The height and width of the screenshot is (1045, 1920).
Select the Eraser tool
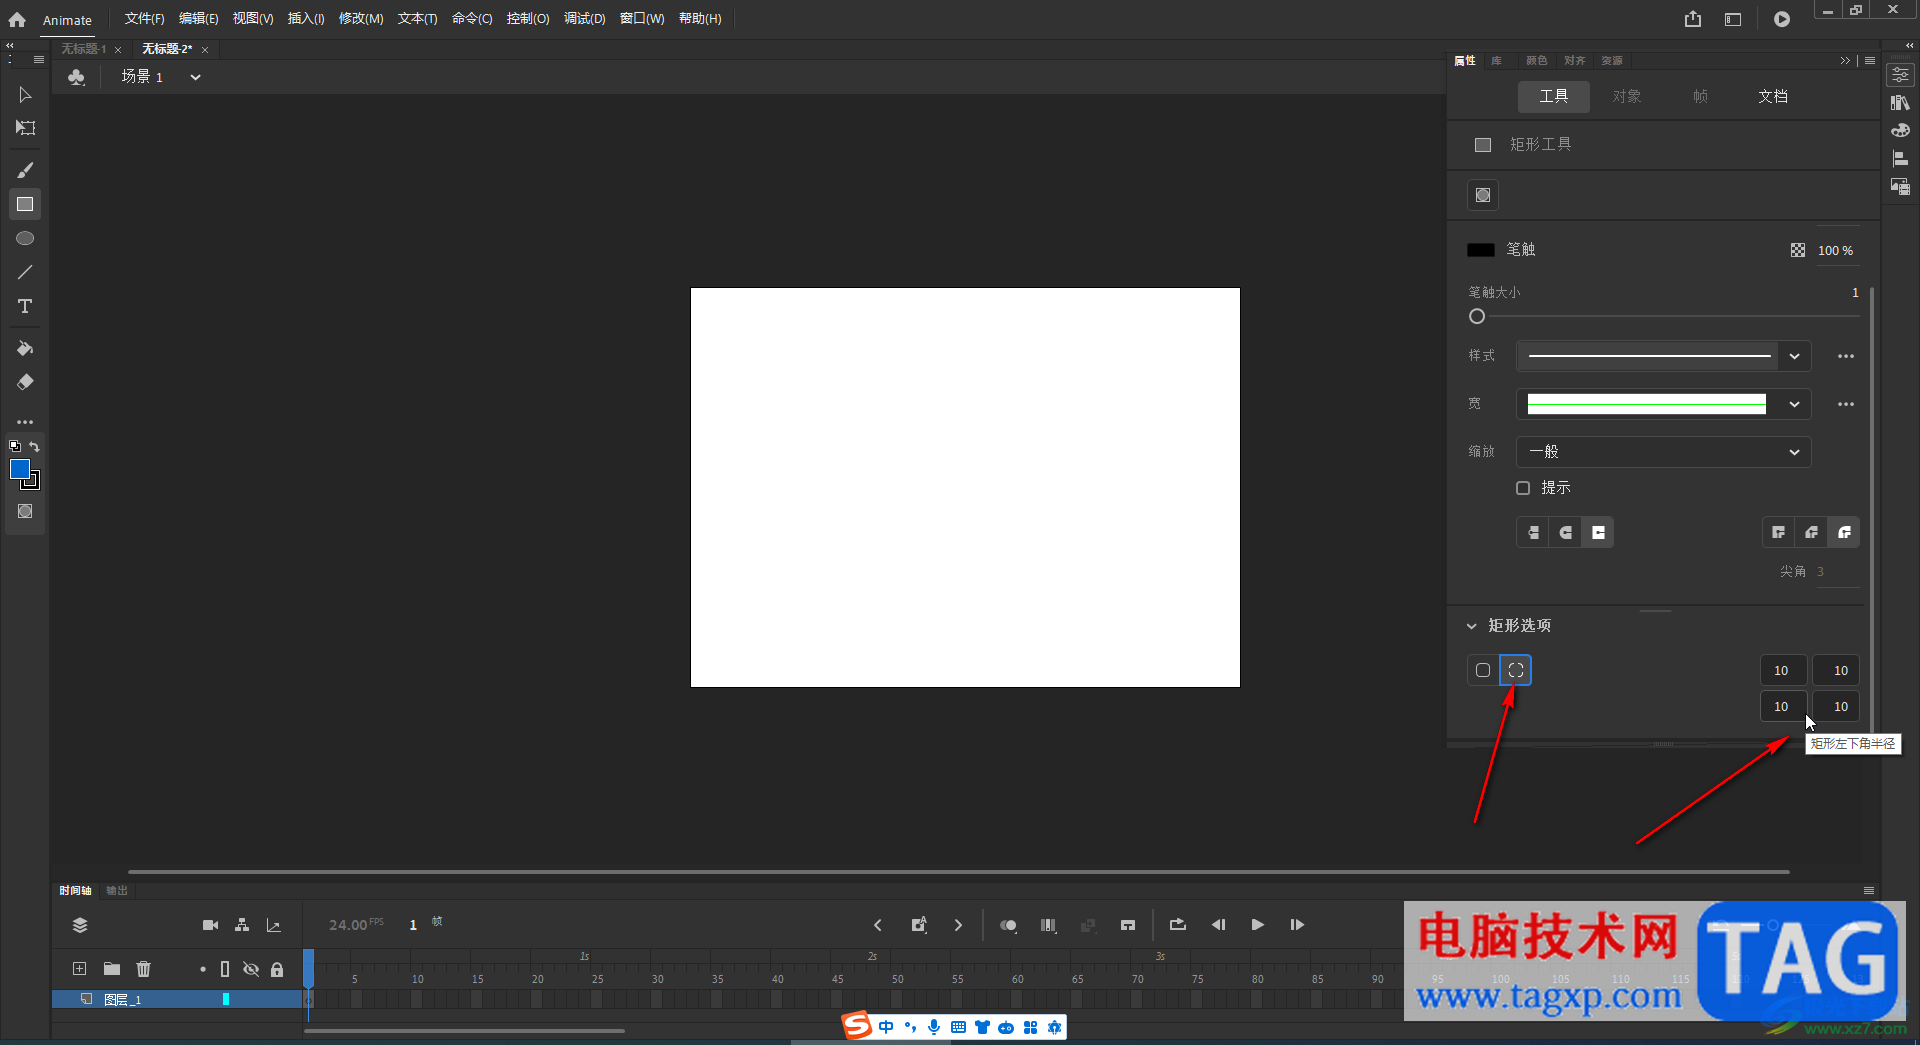tap(25, 382)
